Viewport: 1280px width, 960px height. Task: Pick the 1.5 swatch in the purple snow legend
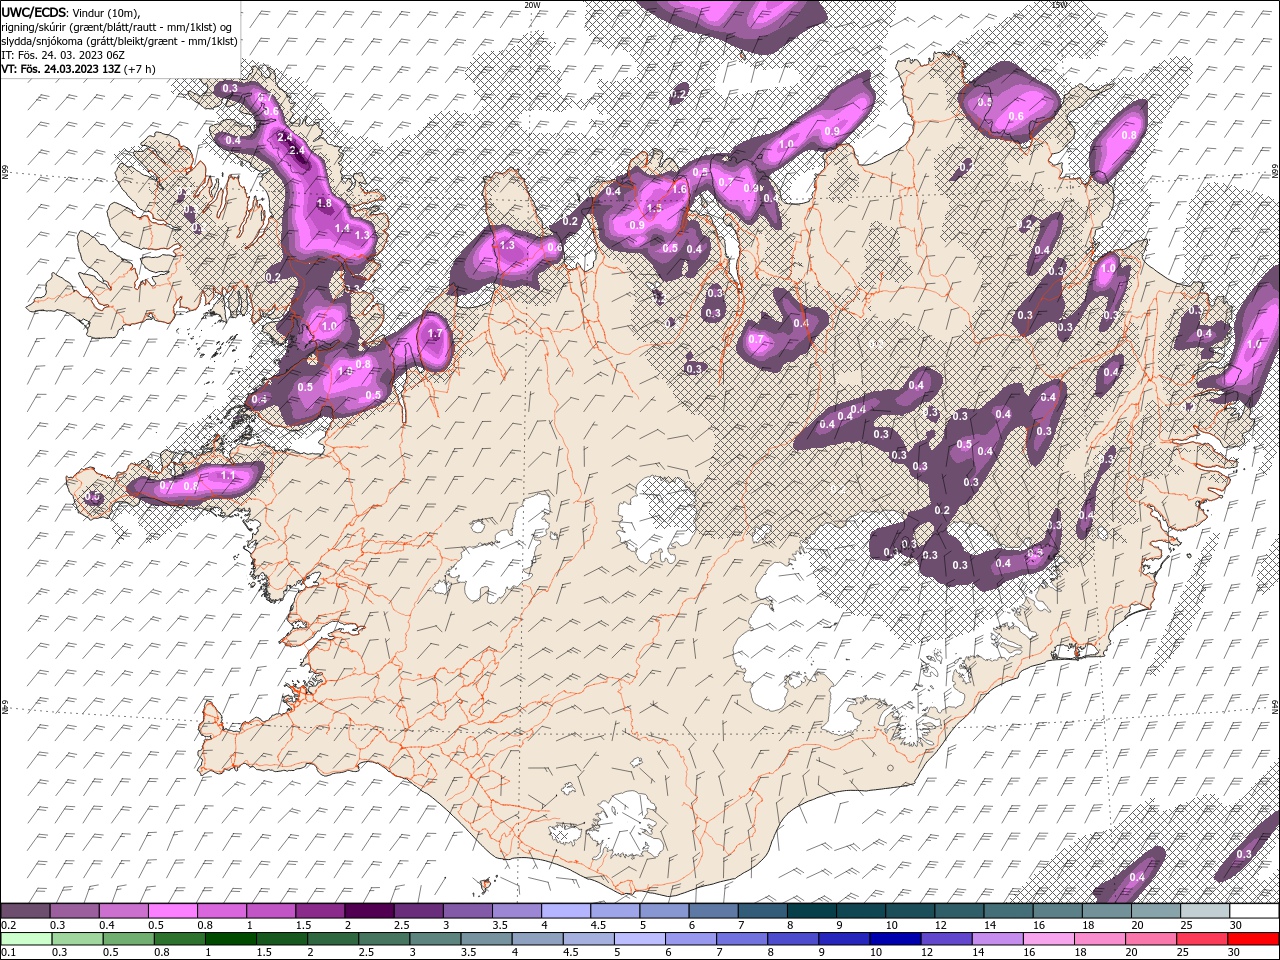[319, 911]
